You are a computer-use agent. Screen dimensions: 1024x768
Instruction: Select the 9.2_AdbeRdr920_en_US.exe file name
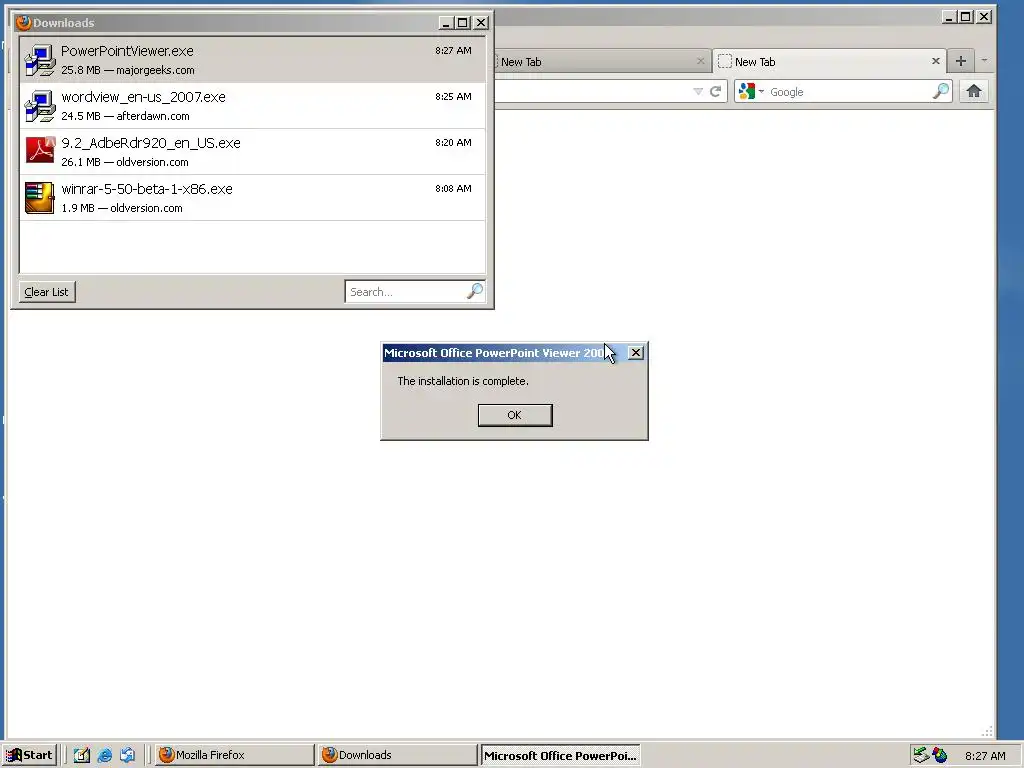(151, 143)
